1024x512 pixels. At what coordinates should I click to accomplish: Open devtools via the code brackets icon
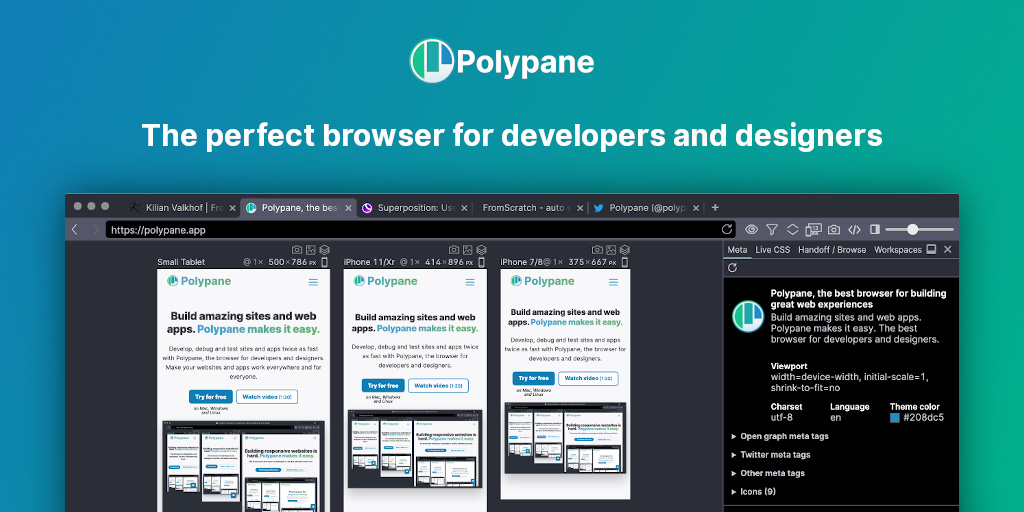pos(854,229)
